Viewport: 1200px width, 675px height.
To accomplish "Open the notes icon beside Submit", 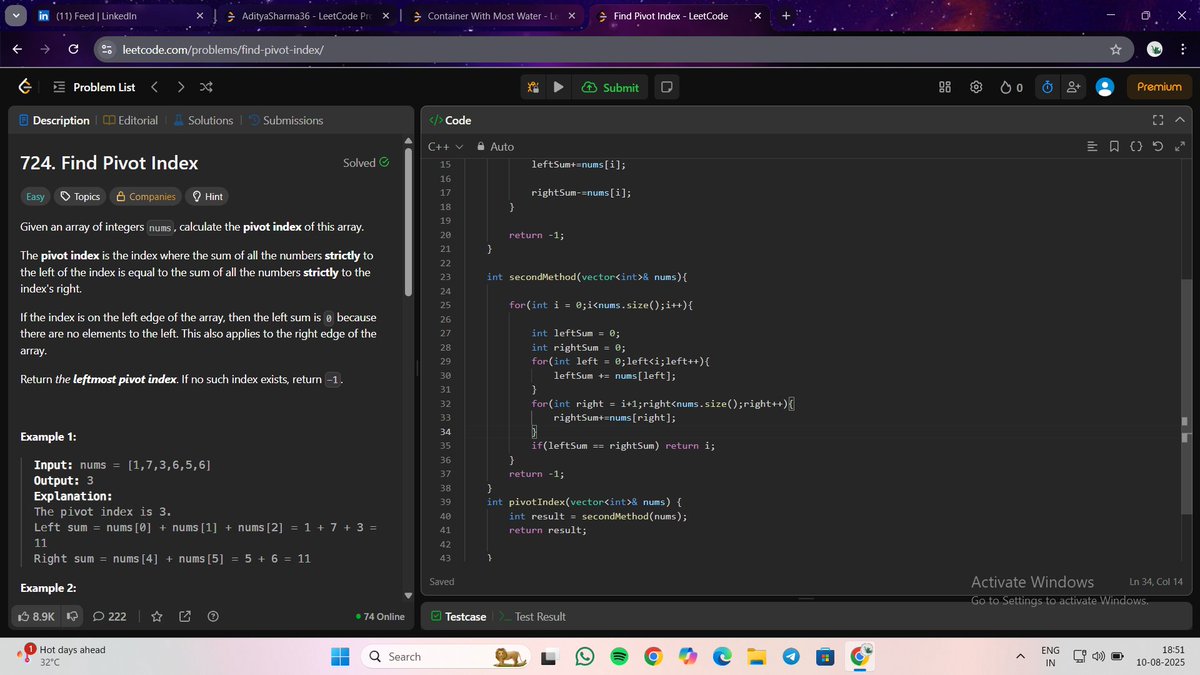I will tap(666, 87).
